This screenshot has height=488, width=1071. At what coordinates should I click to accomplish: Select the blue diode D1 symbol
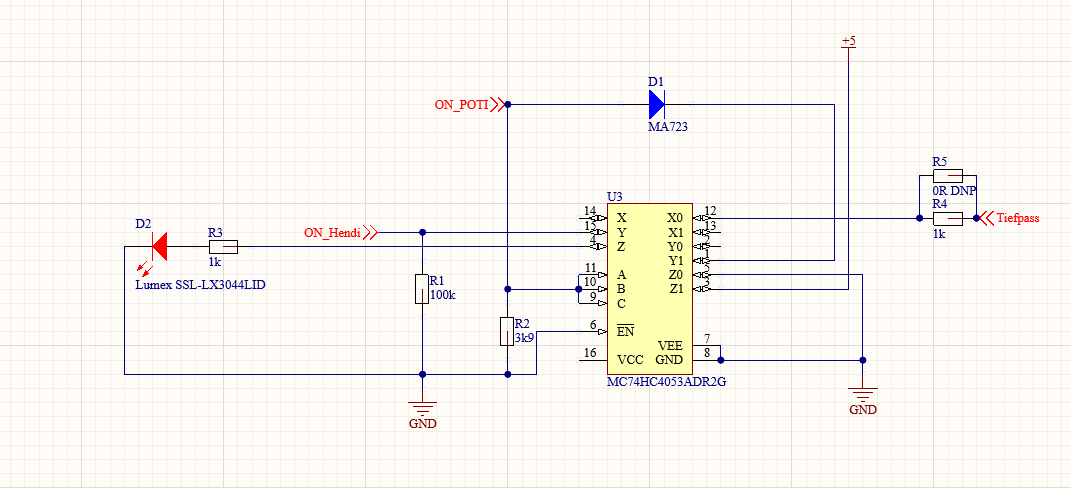click(657, 103)
